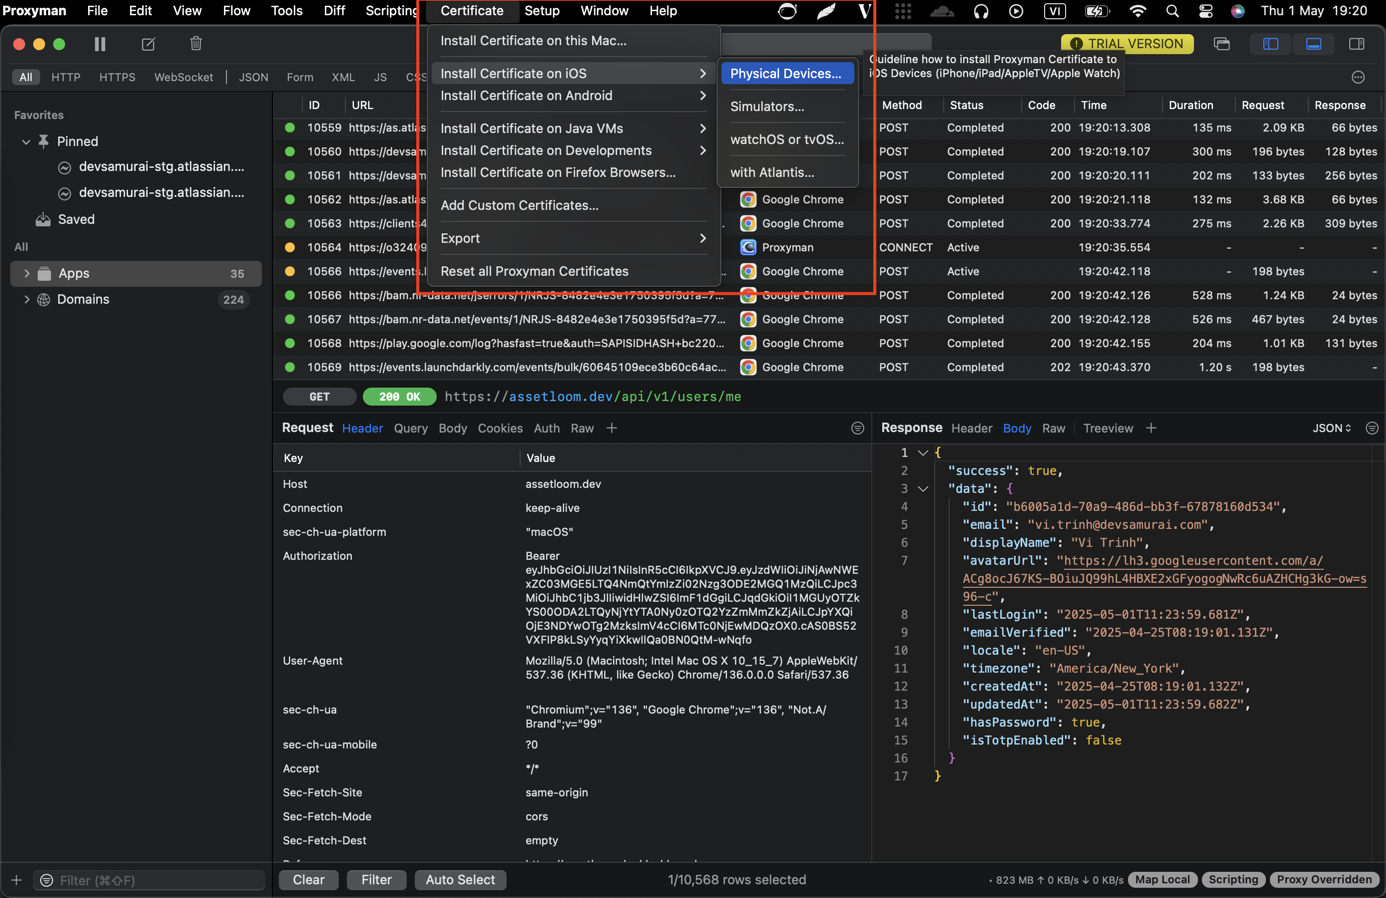The image size is (1386, 898).
Task: Switch Request pane to Query tab
Action: pos(410,428)
